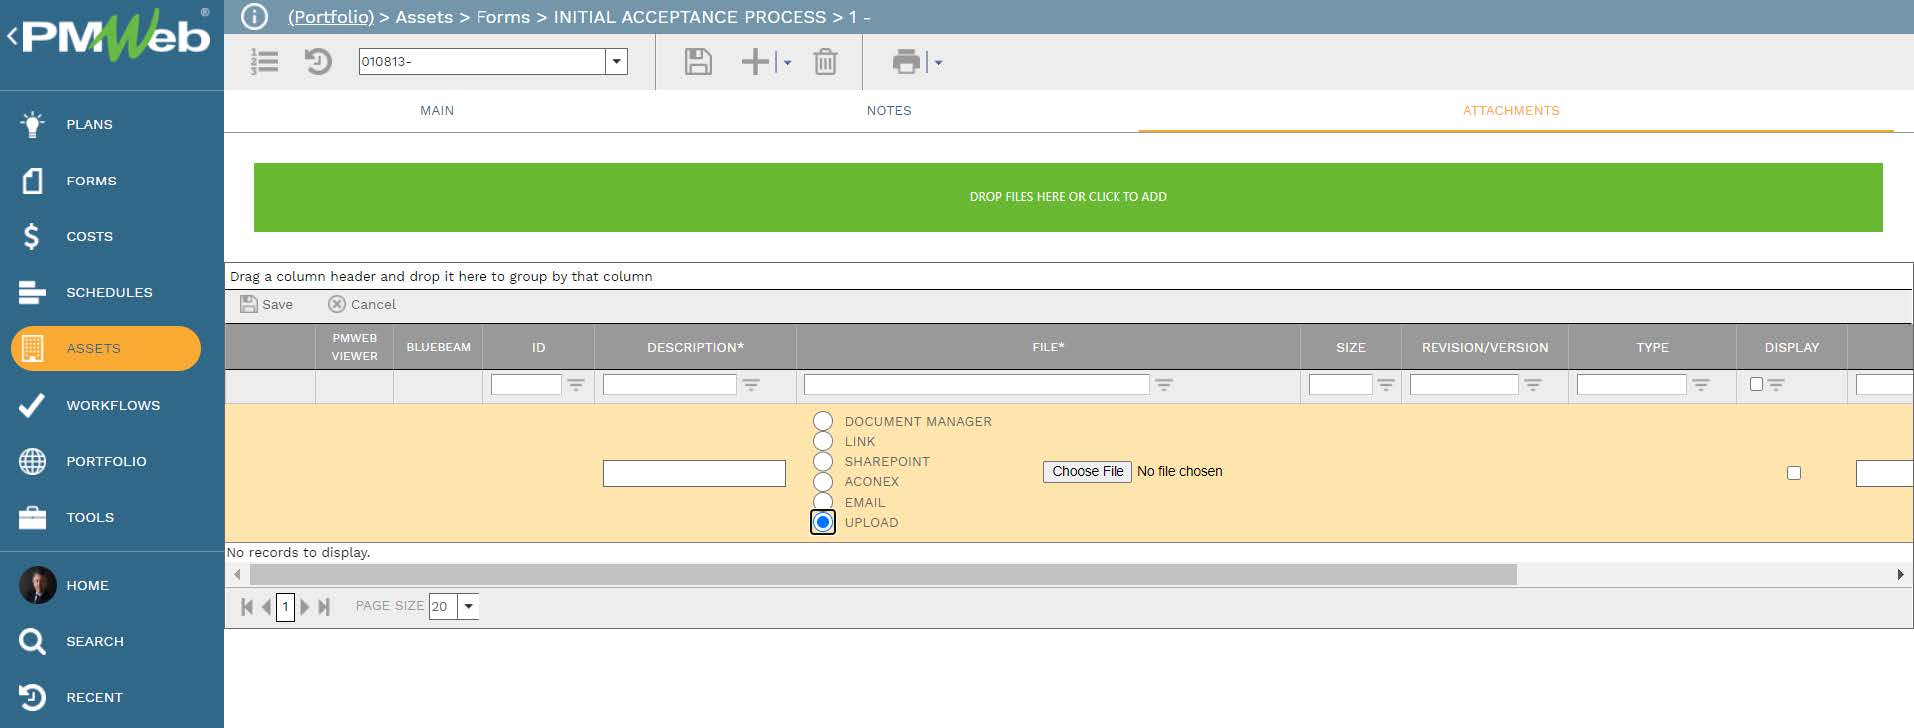Click the Choose File button
This screenshot has height=728, width=1914.
tap(1087, 471)
